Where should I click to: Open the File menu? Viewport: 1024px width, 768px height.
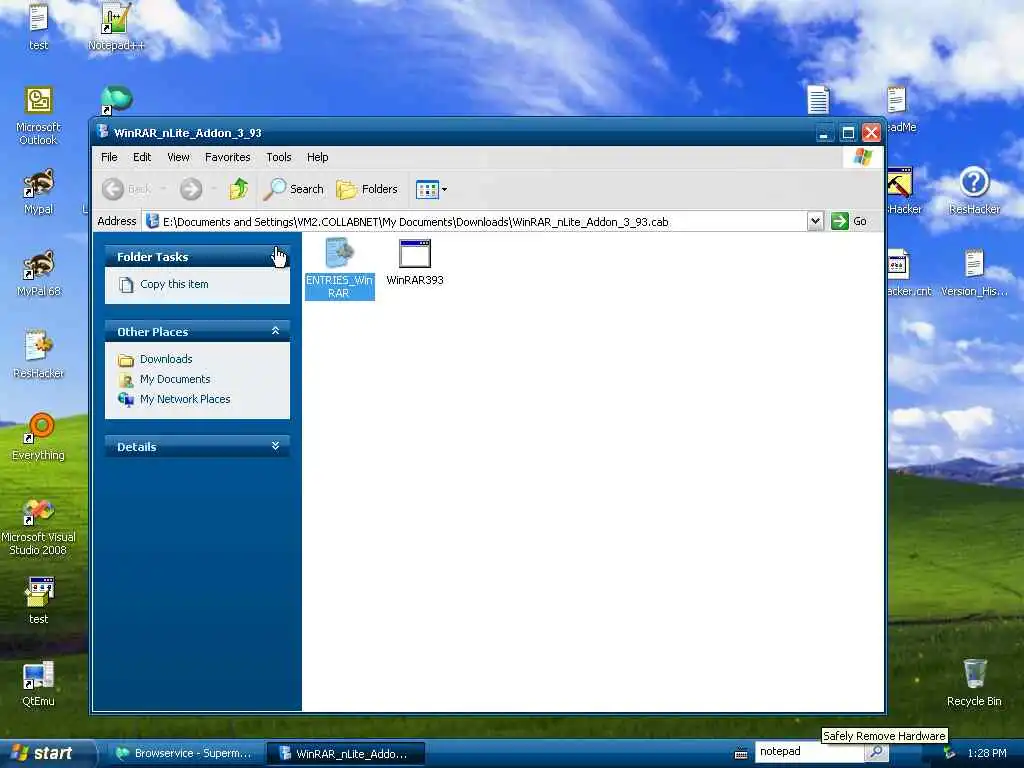coord(109,157)
